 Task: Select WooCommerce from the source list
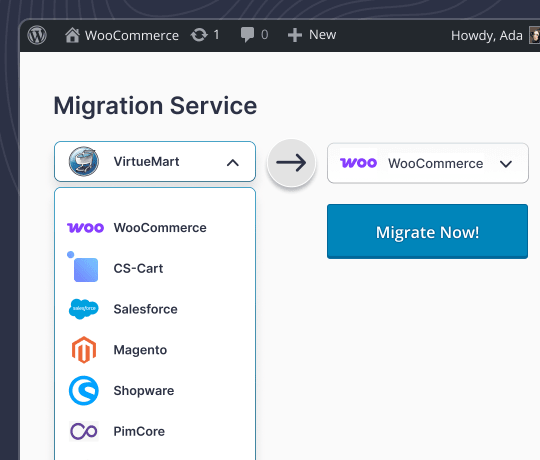pyautogui.click(x=155, y=228)
